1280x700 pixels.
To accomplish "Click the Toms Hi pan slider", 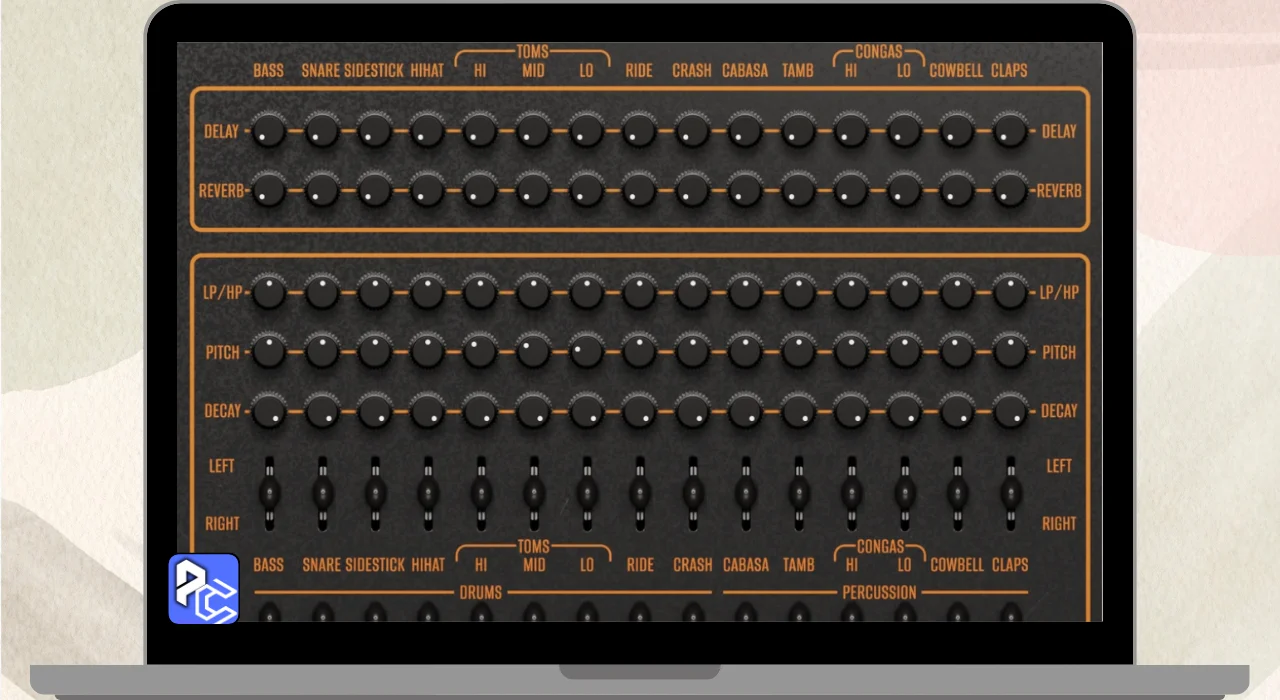I will 481,493.
